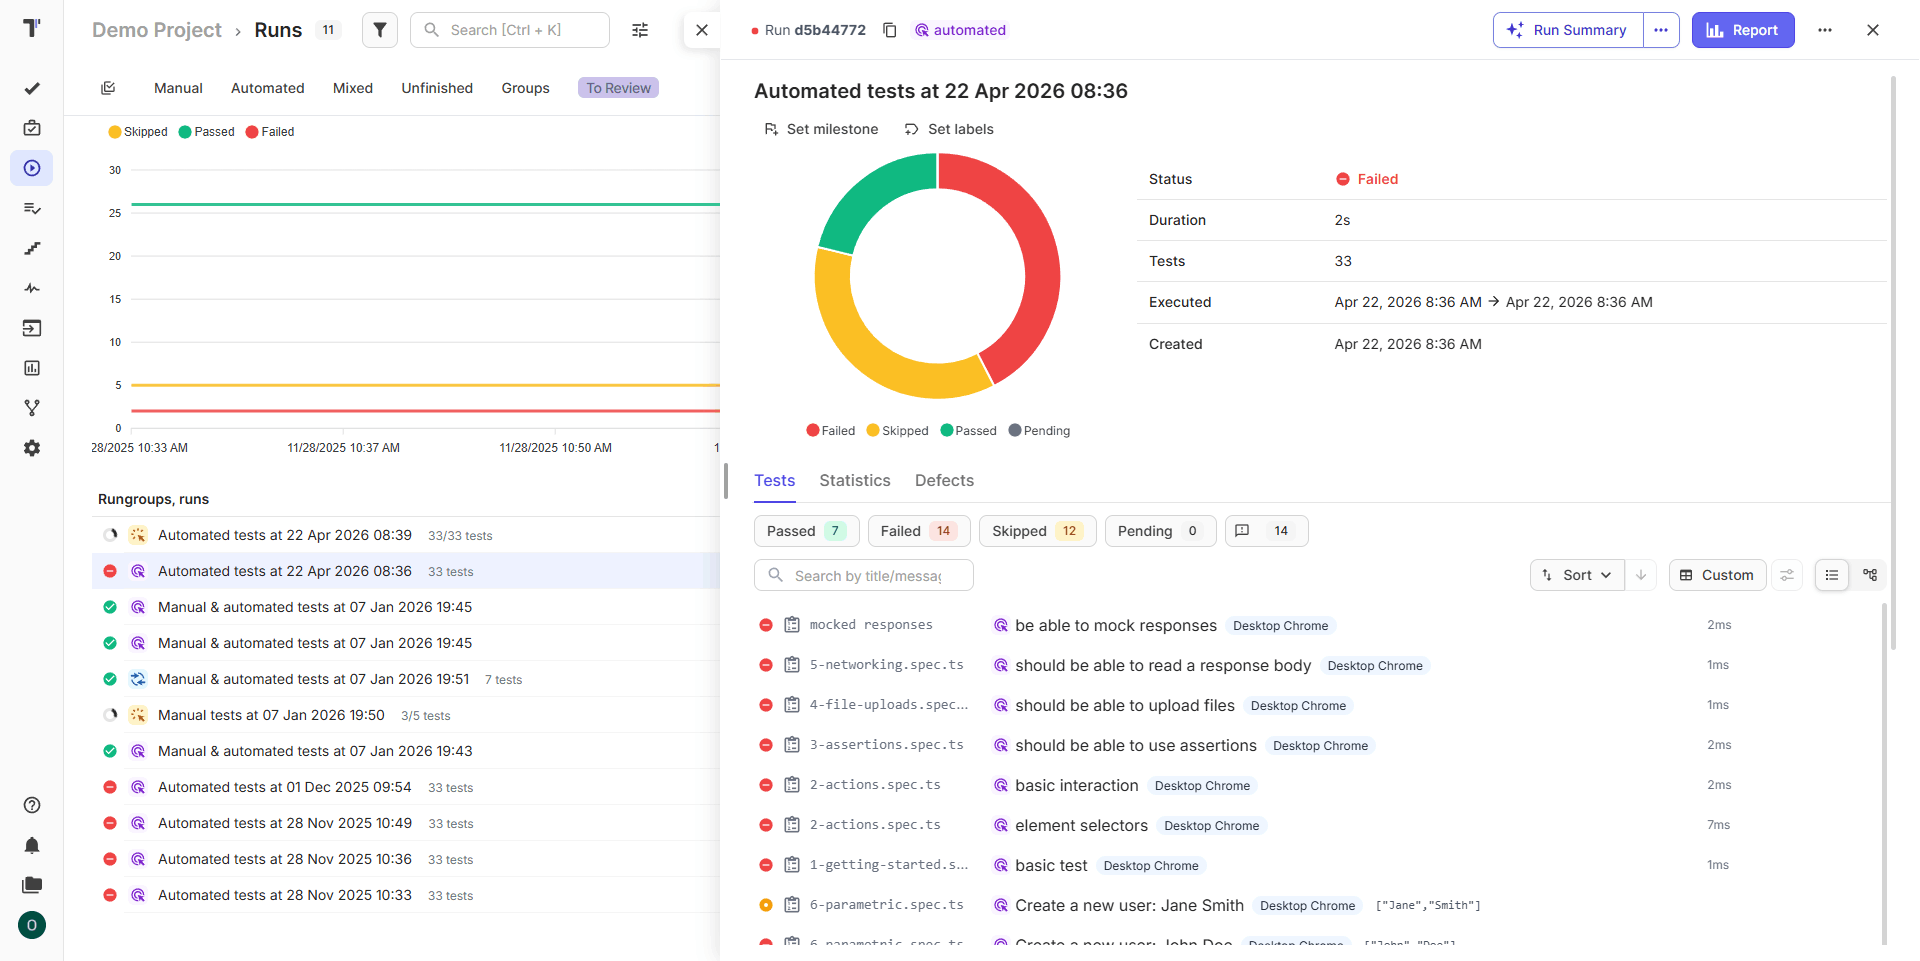This screenshot has height=961, width=1920.
Task: Toggle Failed series in runs chart legend
Action: 270,132
